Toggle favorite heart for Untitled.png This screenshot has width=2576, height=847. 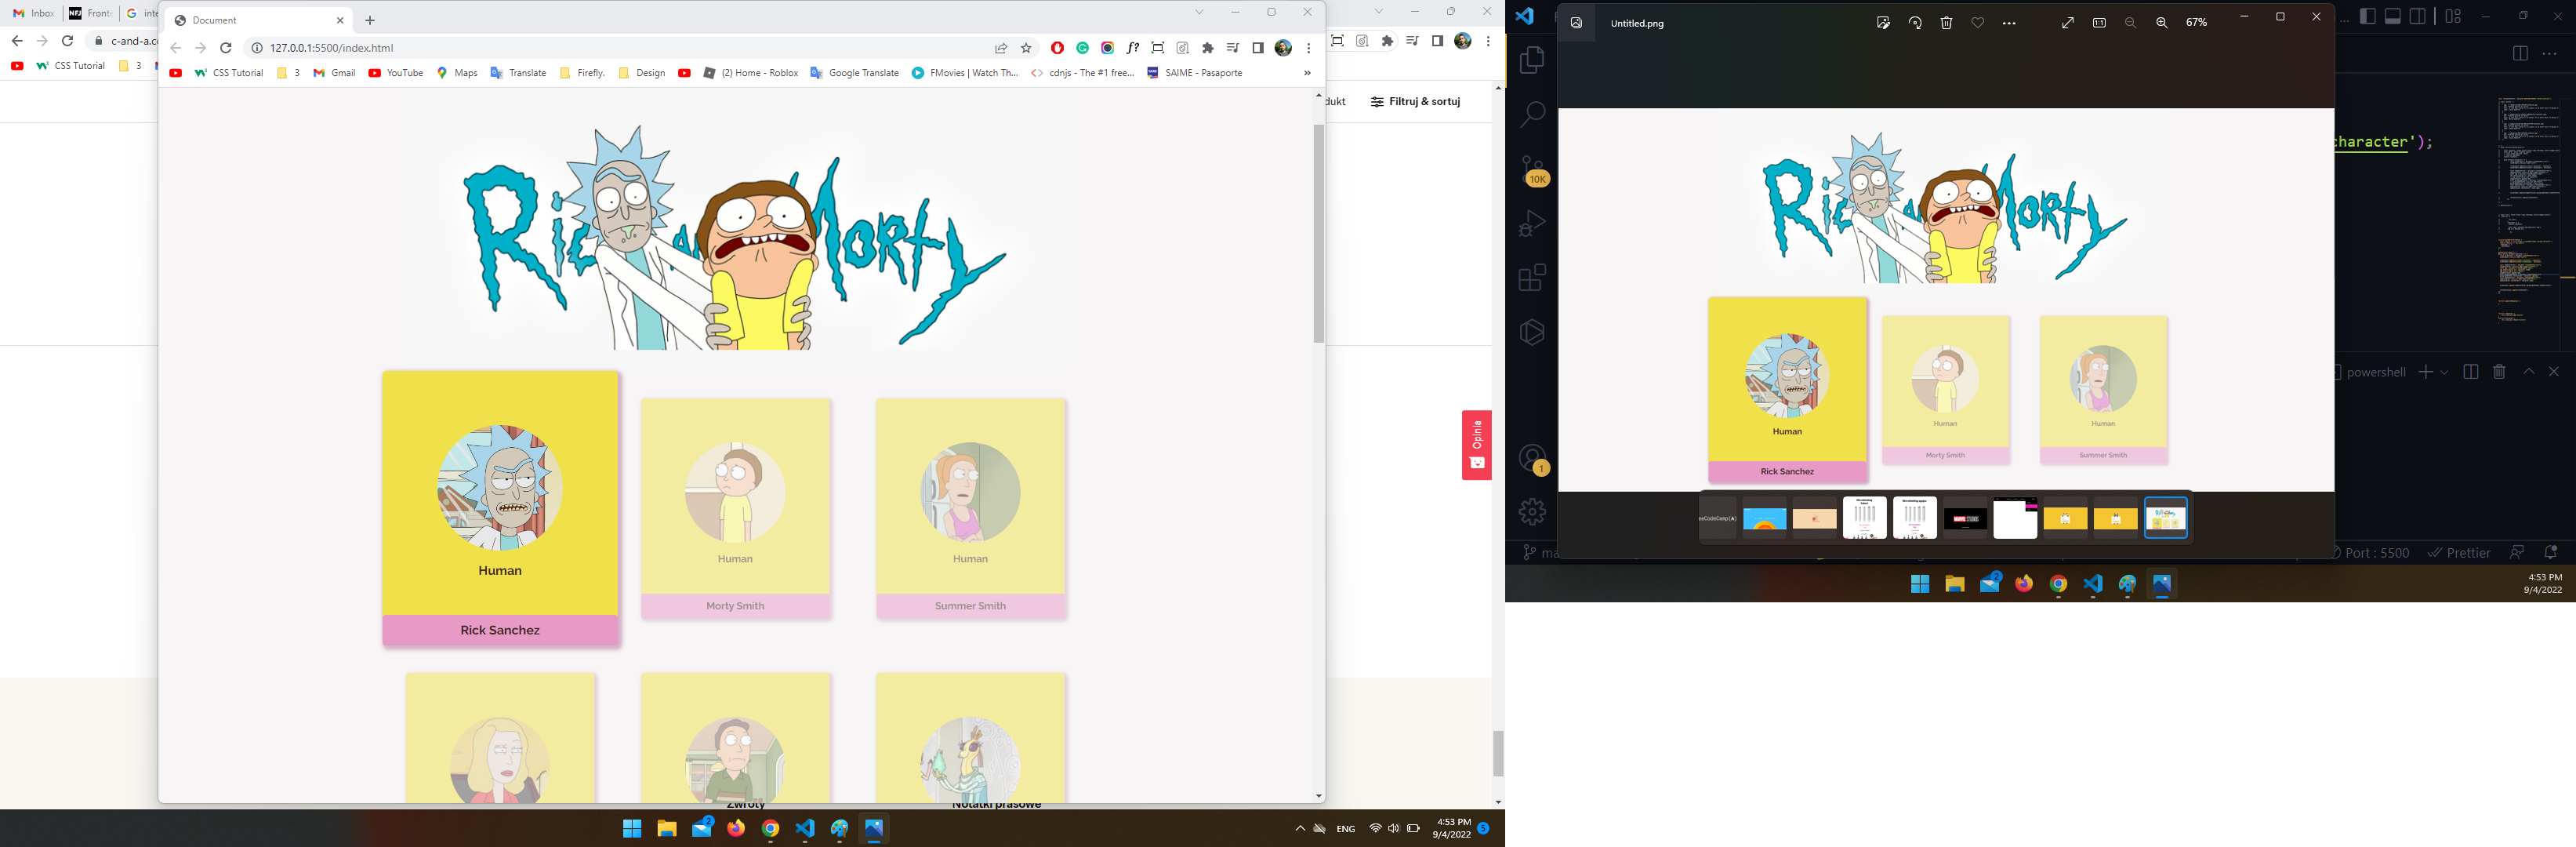pyautogui.click(x=1977, y=23)
